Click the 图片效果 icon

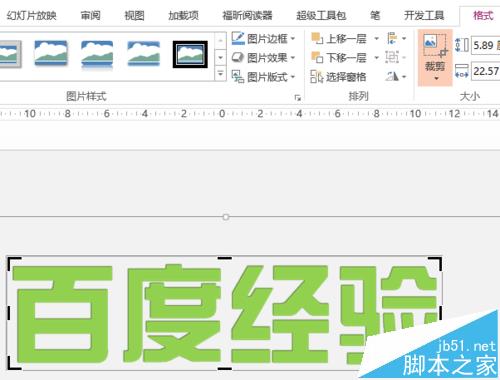point(238,58)
